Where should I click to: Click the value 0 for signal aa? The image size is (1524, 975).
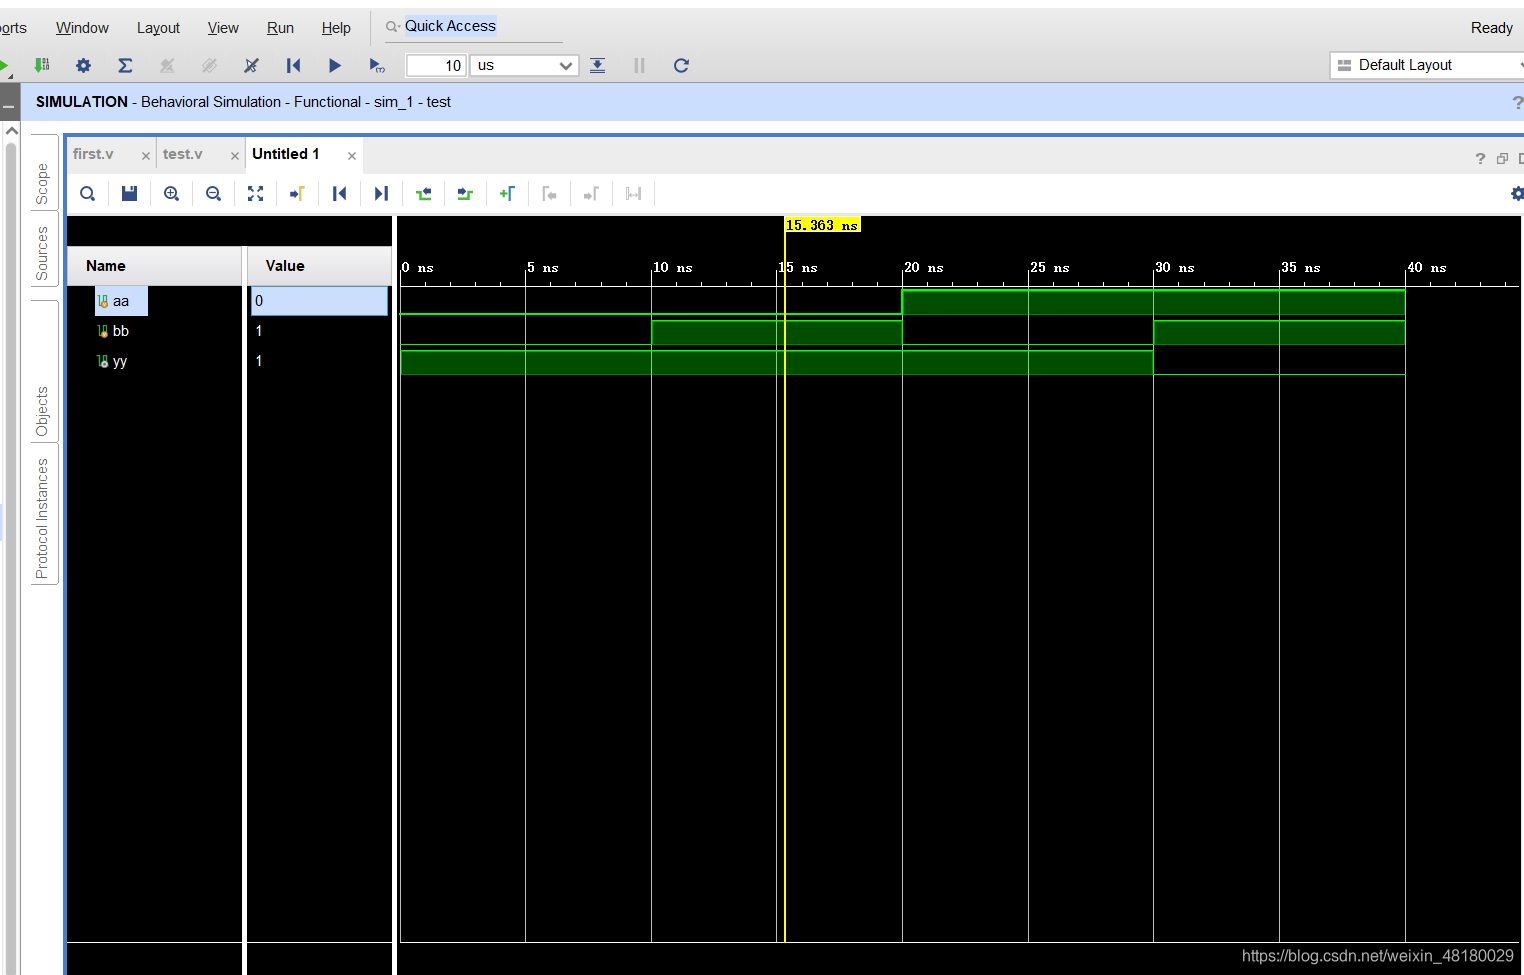pyautogui.click(x=319, y=301)
